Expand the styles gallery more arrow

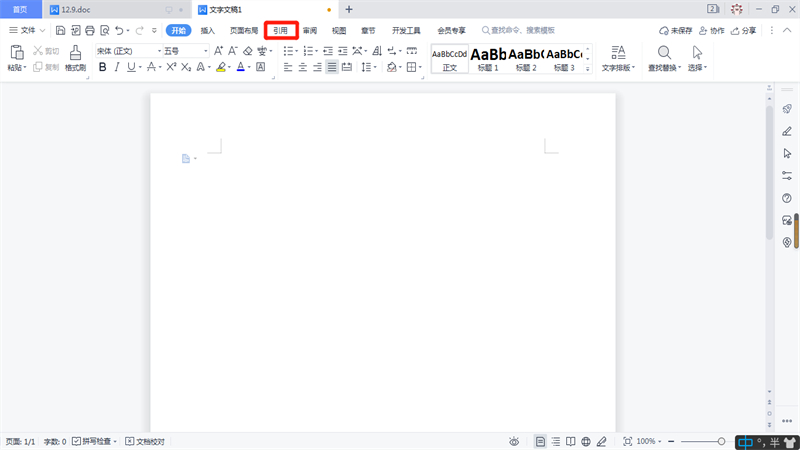tap(588, 68)
